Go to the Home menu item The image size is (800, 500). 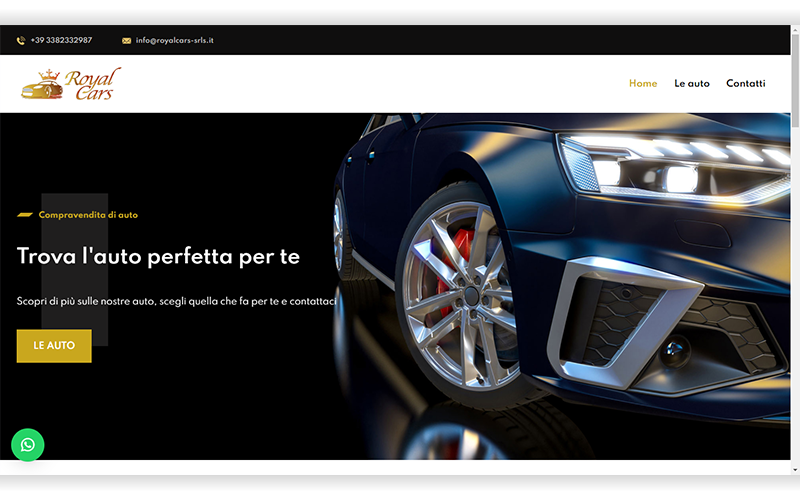(x=643, y=83)
